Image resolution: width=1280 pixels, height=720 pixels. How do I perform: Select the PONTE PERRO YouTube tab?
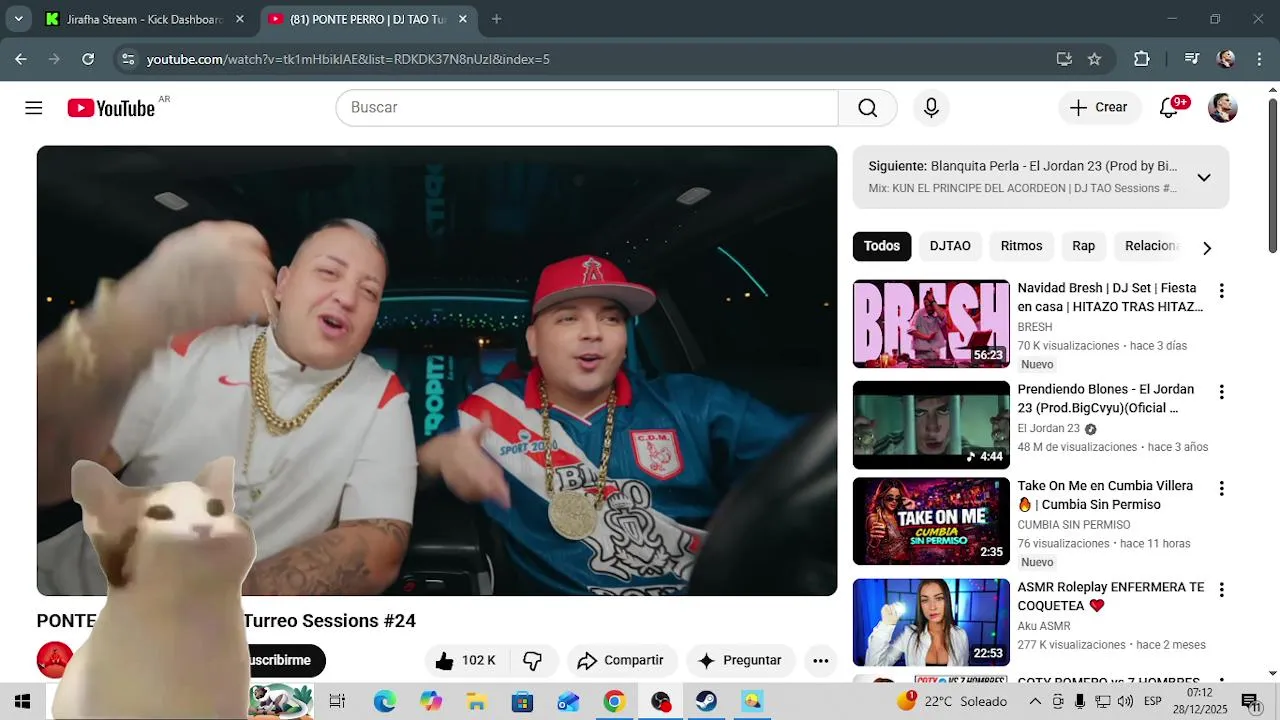click(367, 19)
